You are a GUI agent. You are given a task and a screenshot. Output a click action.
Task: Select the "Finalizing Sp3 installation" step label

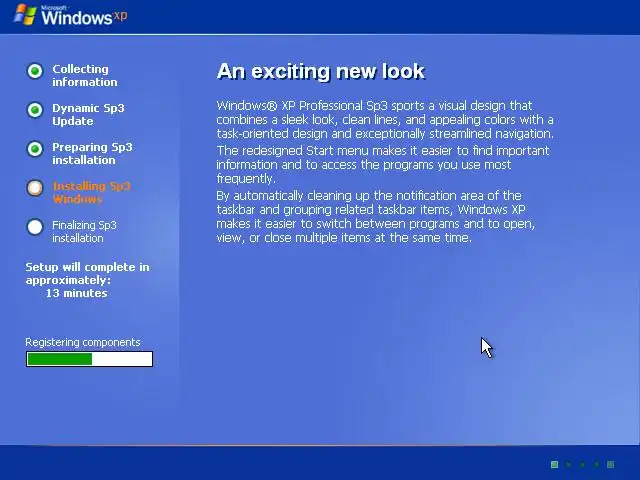[84, 231]
